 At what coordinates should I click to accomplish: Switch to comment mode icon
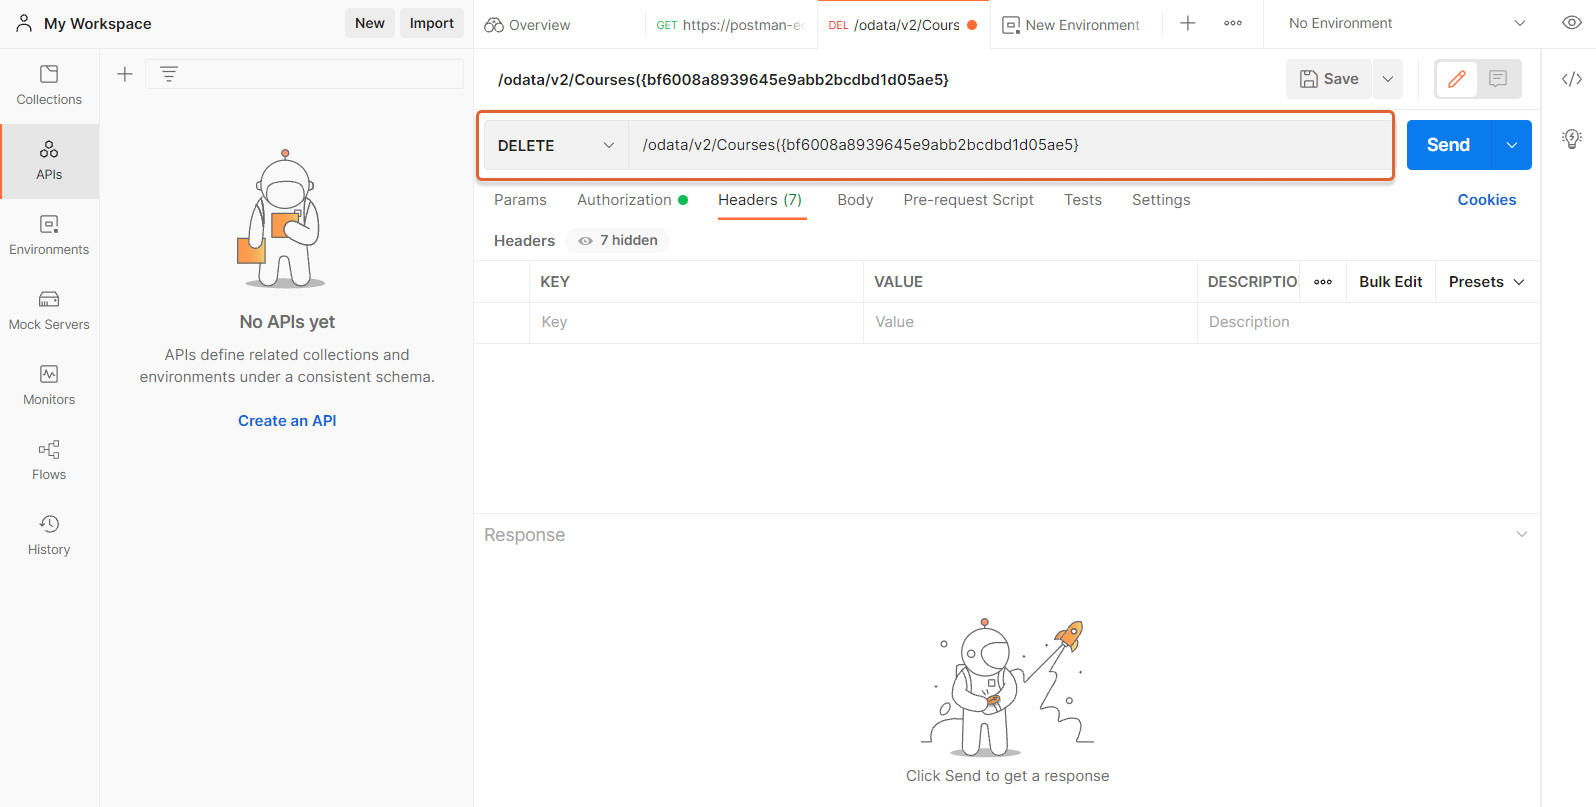click(x=1497, y=79)
